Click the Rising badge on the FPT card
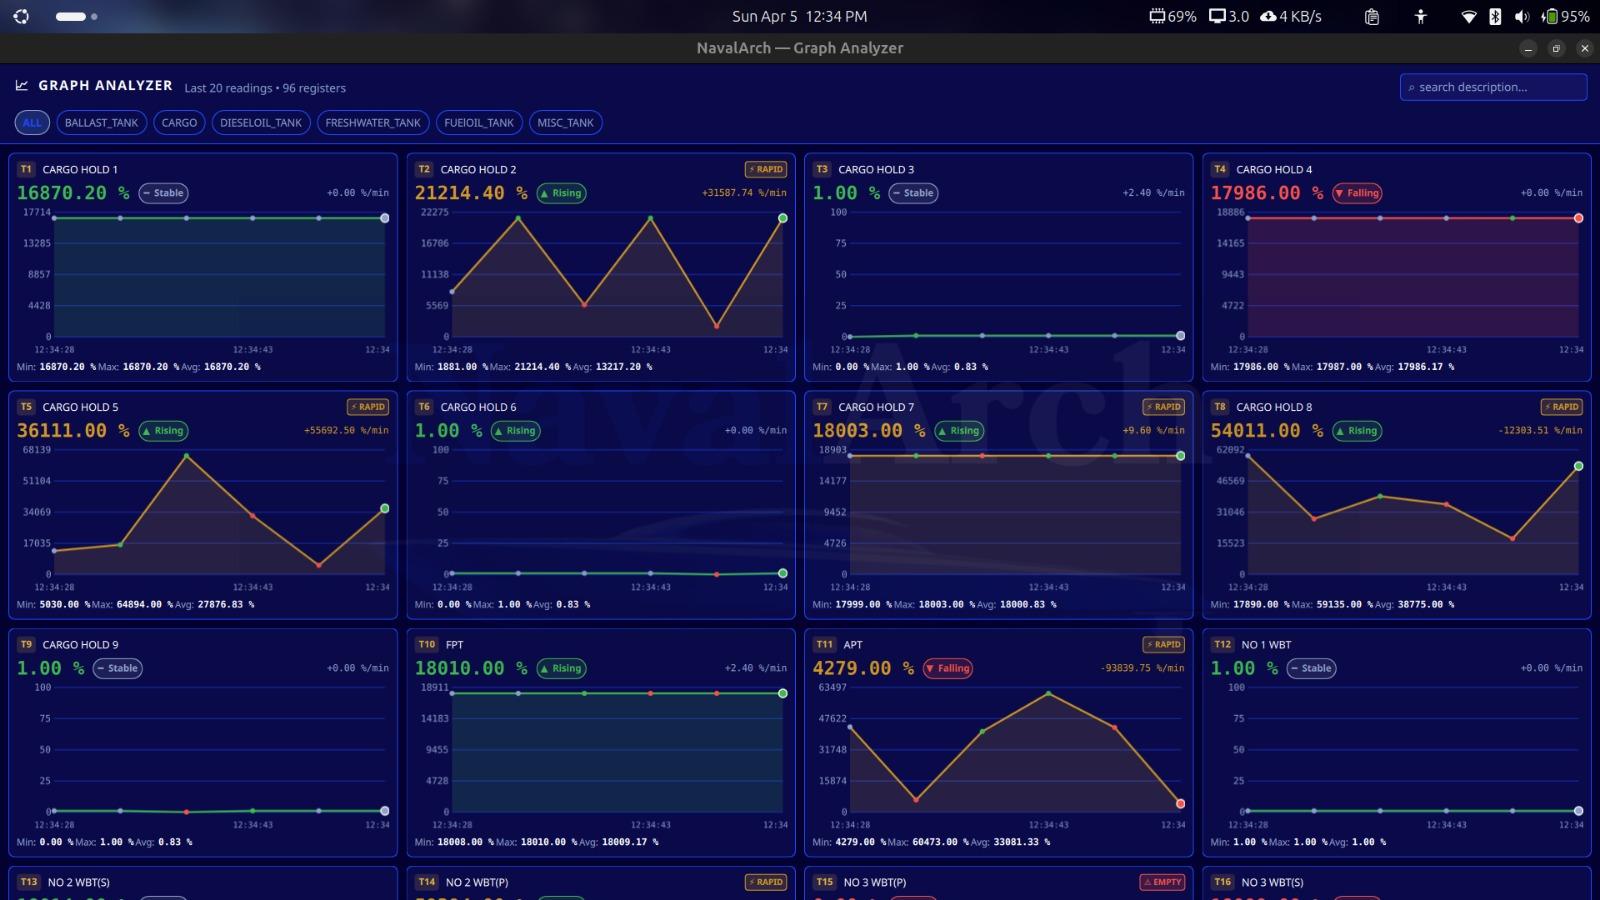The image size is (1600, 900). point(561,668)
